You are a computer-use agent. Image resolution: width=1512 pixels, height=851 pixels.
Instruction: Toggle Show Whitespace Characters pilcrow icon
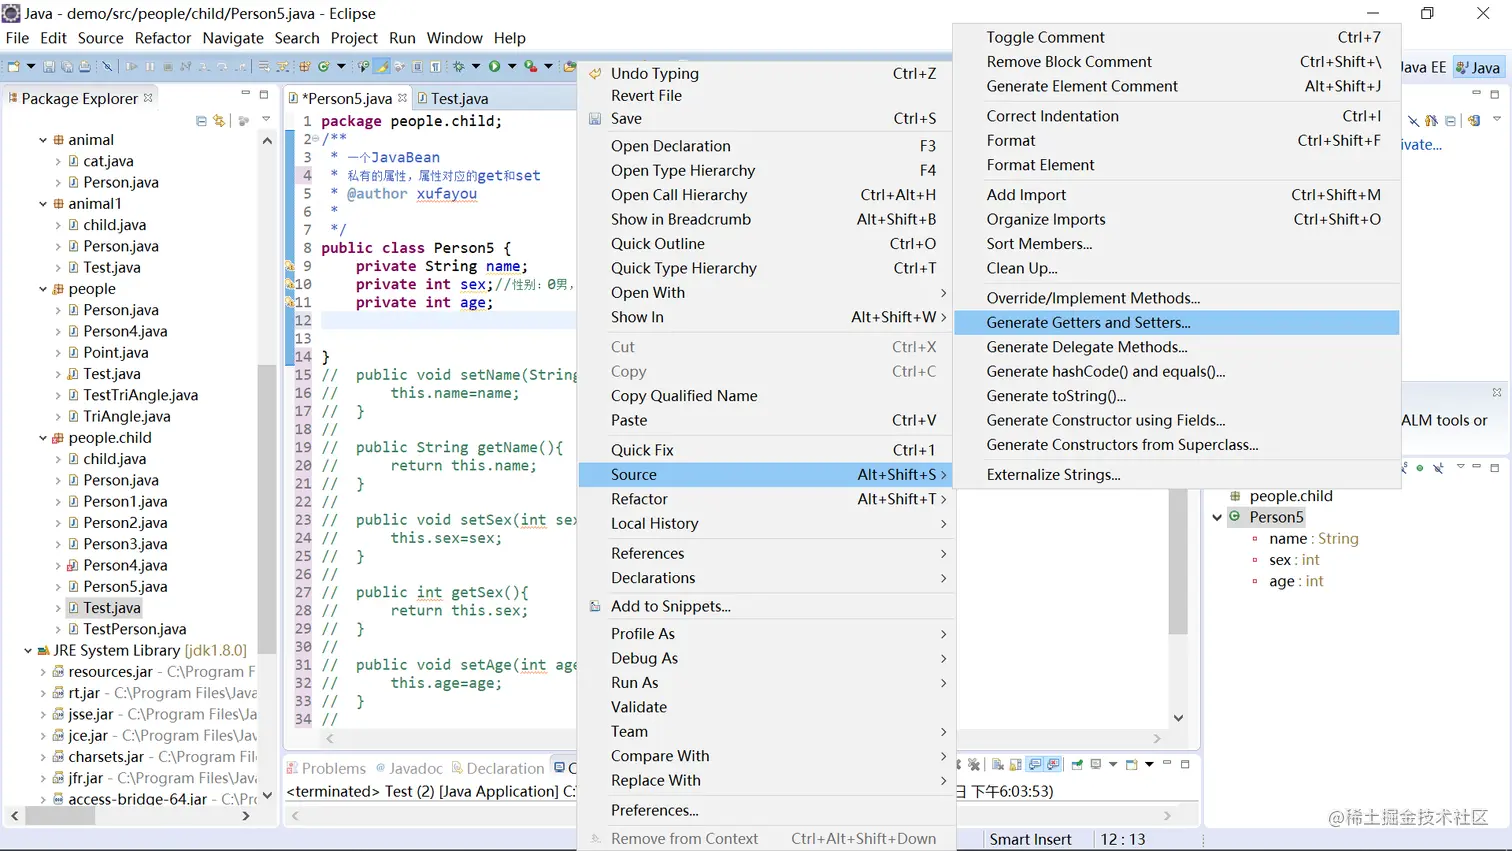[435, 66]
